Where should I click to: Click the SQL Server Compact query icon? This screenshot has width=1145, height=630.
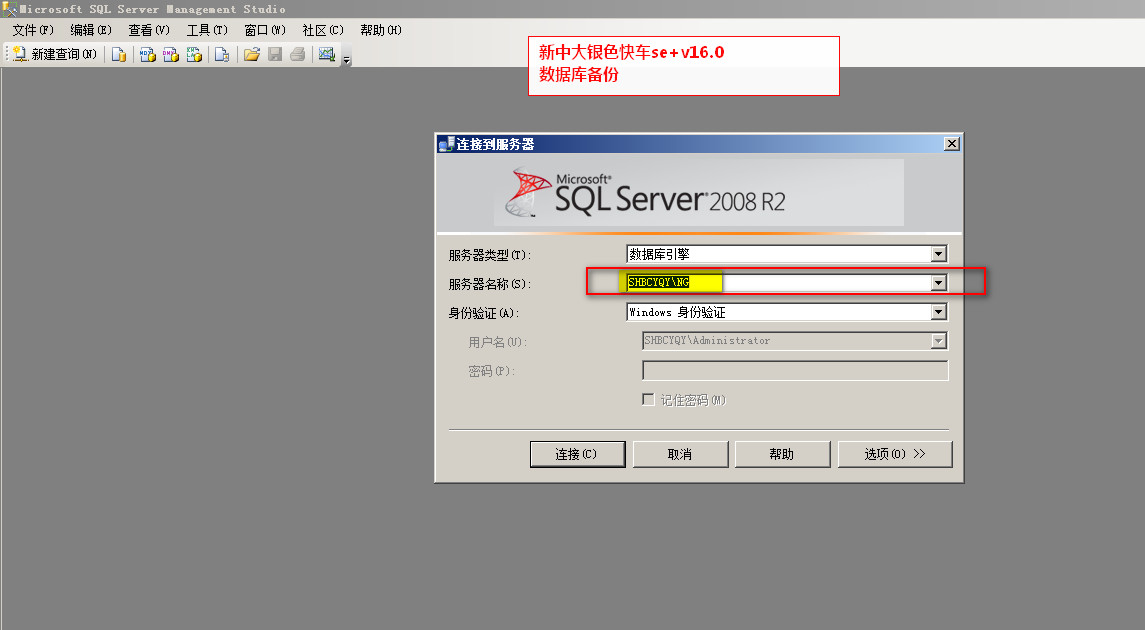pos(222,54)
